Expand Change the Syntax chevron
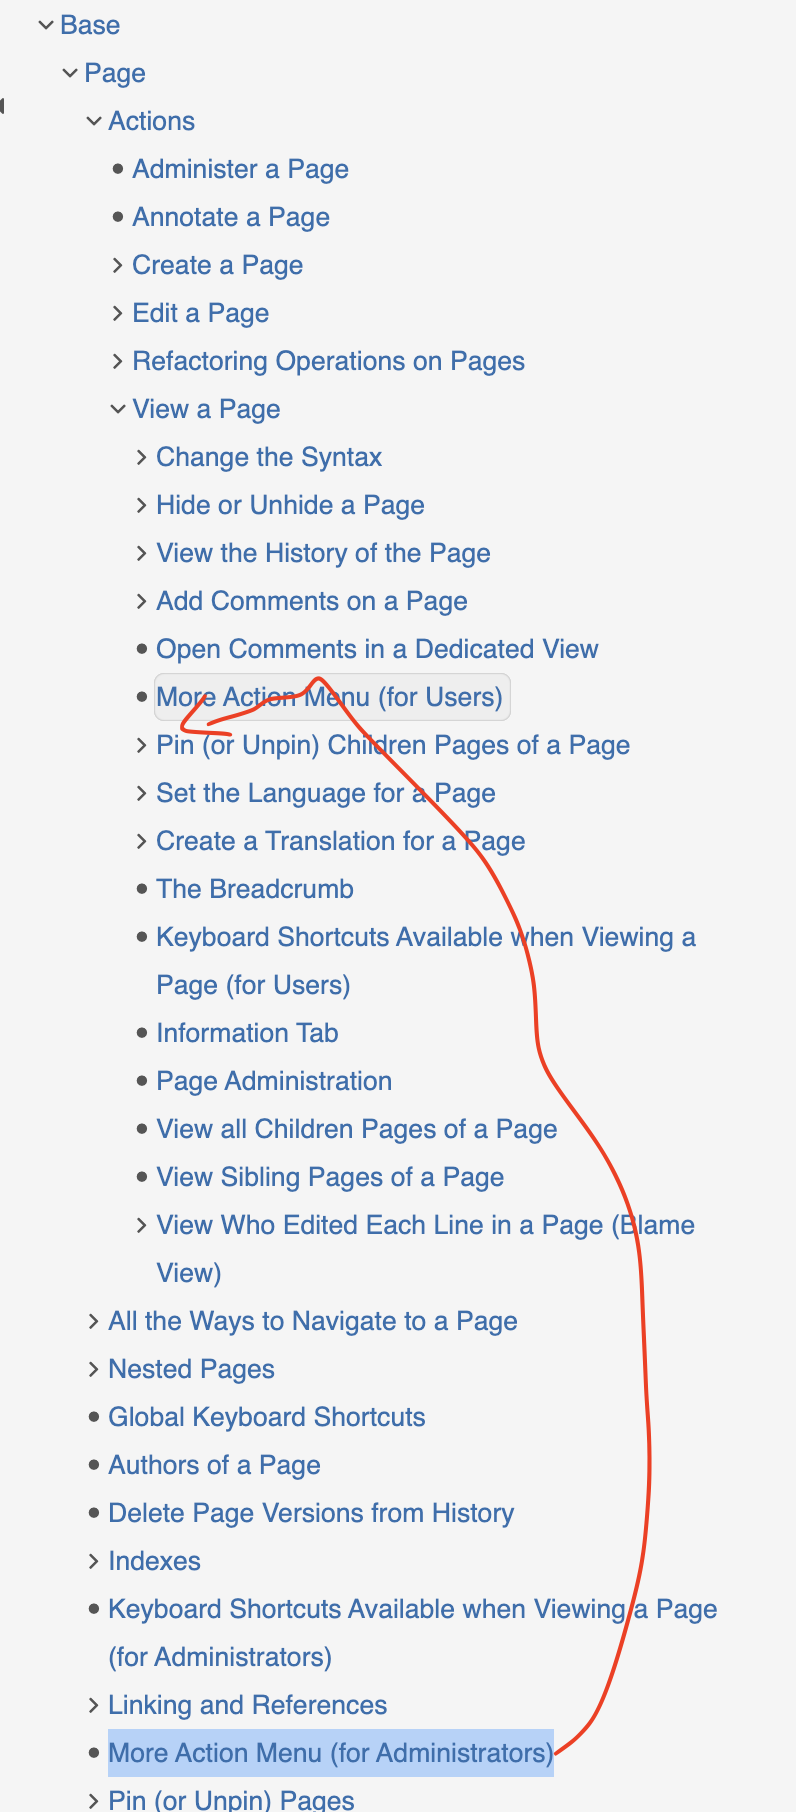This screenshot has width=796, height=1812. click(142, 457)
